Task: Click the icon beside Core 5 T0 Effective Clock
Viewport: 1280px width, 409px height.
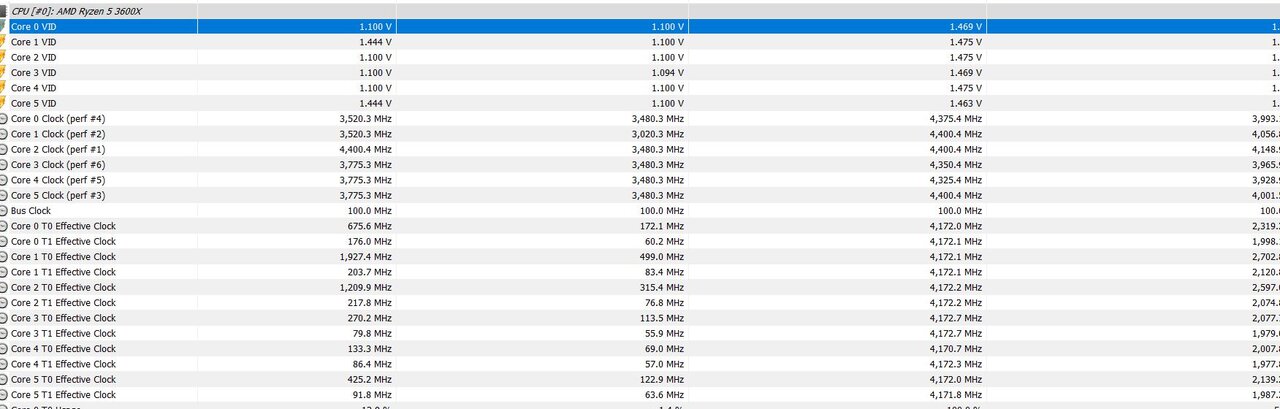Action: 3,379
